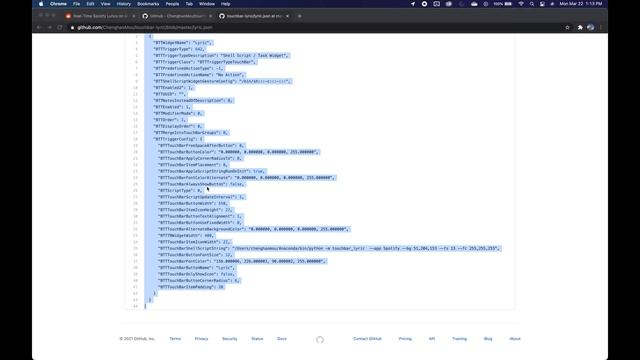
Task: Click the Mon Mar 22 clock
Action: (580, 4)
